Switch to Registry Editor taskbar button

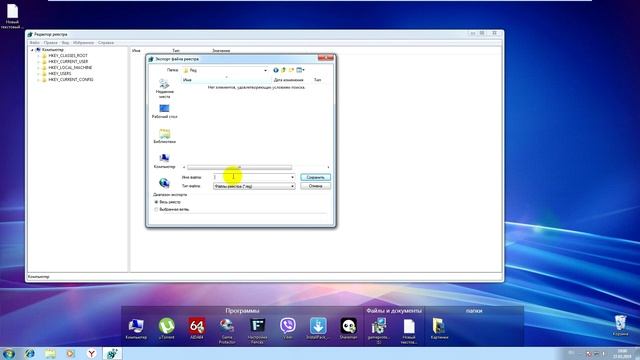(112, 353)
